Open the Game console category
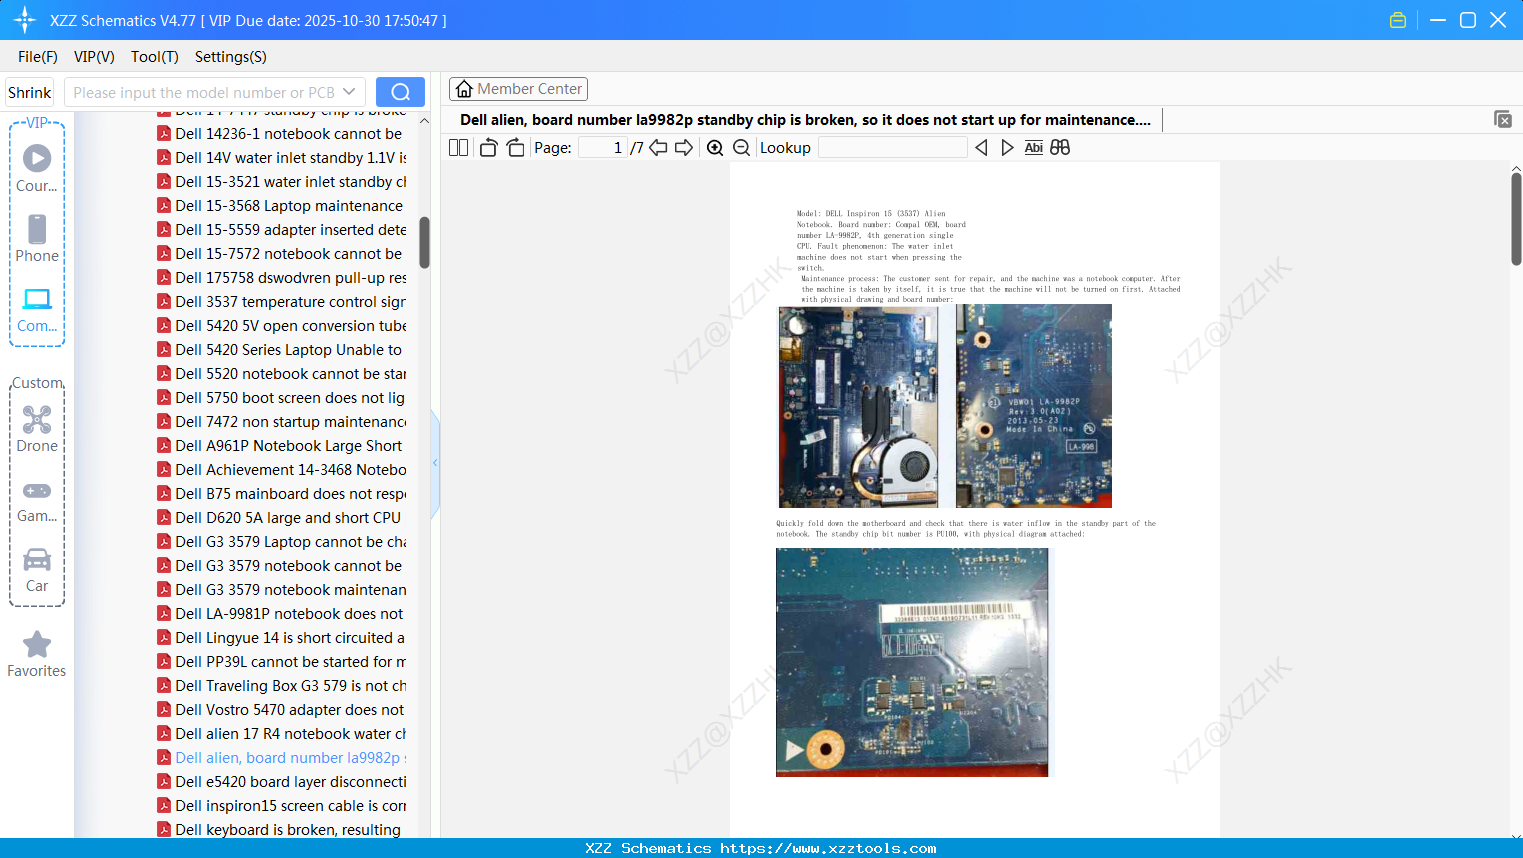 point(37,500)
